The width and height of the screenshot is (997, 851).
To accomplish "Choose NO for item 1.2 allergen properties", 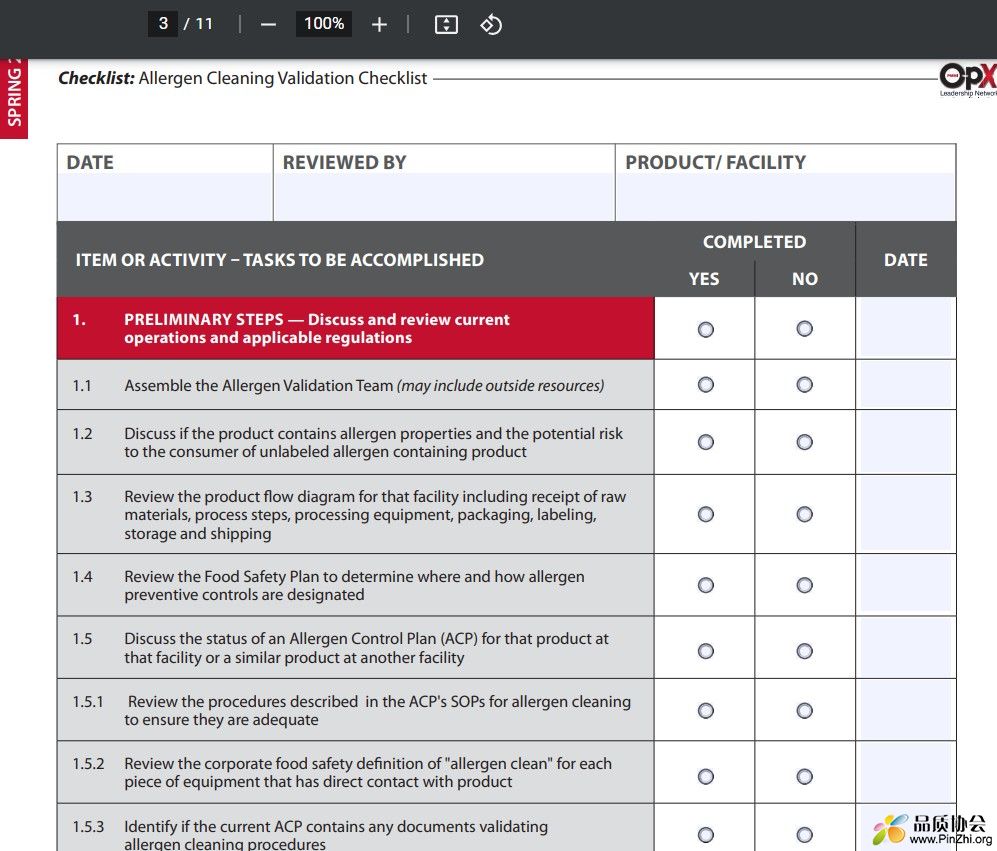I will 804,441.
